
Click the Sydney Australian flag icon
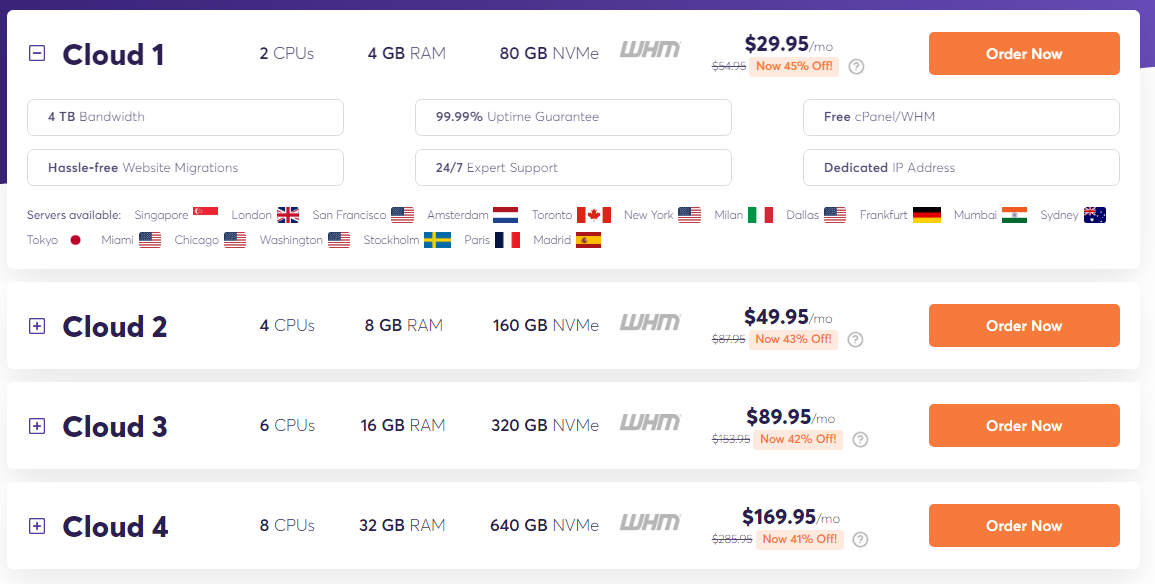coord(1095,215)
